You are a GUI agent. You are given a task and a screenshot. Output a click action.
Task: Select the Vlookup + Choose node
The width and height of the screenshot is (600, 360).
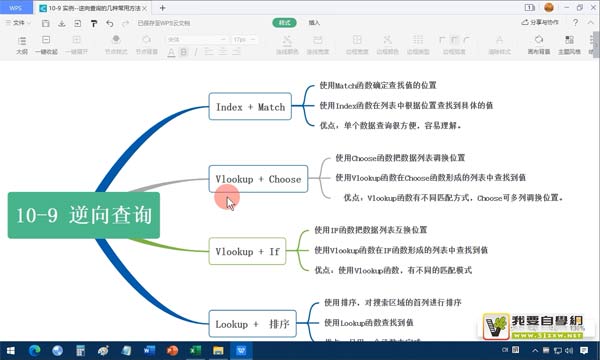(x=258, y=179)
